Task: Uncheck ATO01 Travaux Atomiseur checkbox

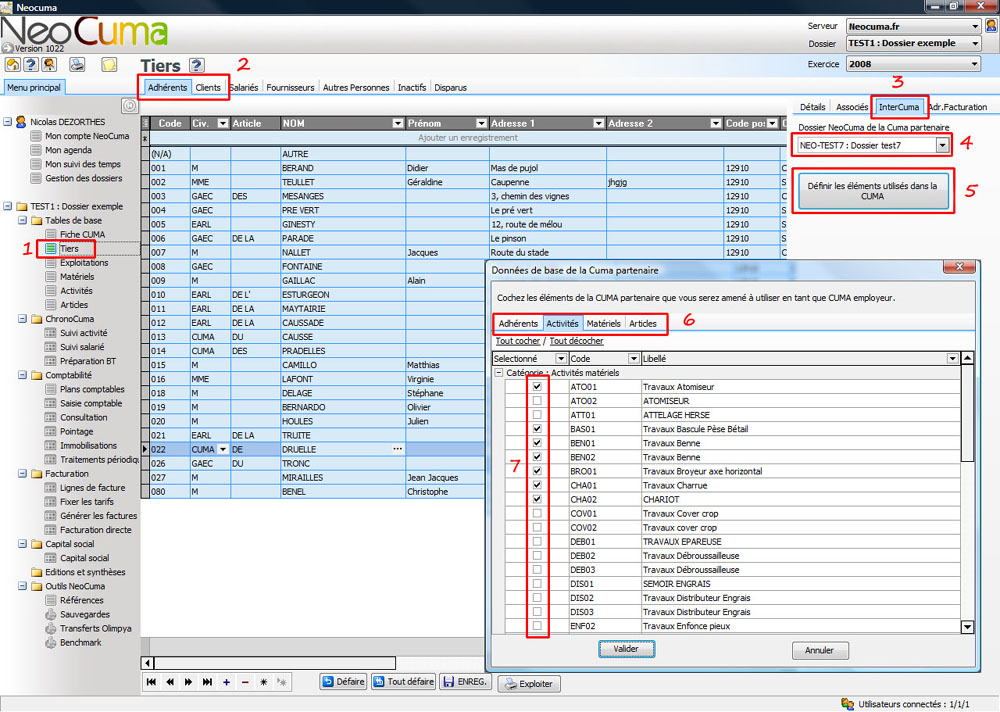Action: (x=537, y=387)
